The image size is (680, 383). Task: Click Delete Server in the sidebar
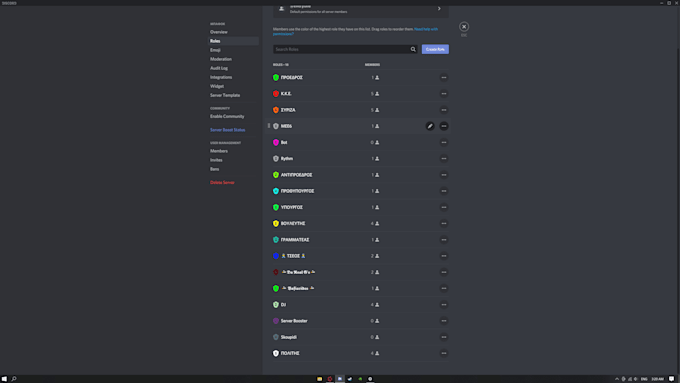pyautogui.click(x=222, y=183)
